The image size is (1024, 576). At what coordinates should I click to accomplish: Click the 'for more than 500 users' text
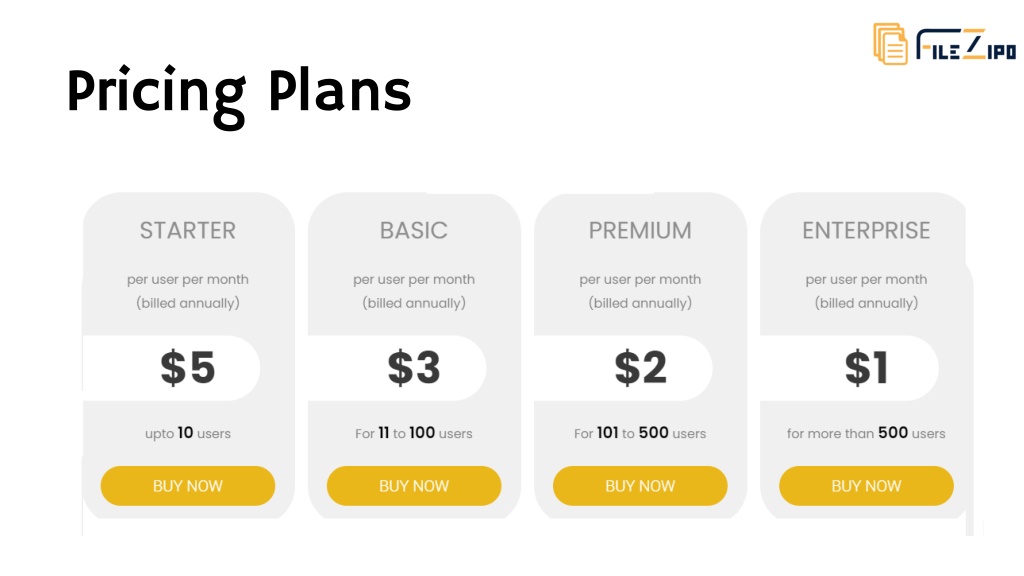(866, 433)
